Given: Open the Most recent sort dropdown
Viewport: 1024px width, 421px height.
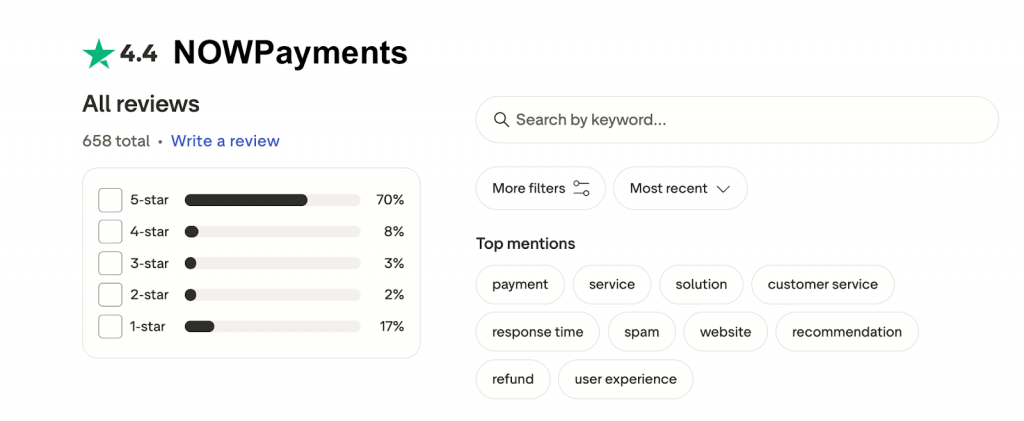Looking at the screenshot, I should click(x=680, y=188).
